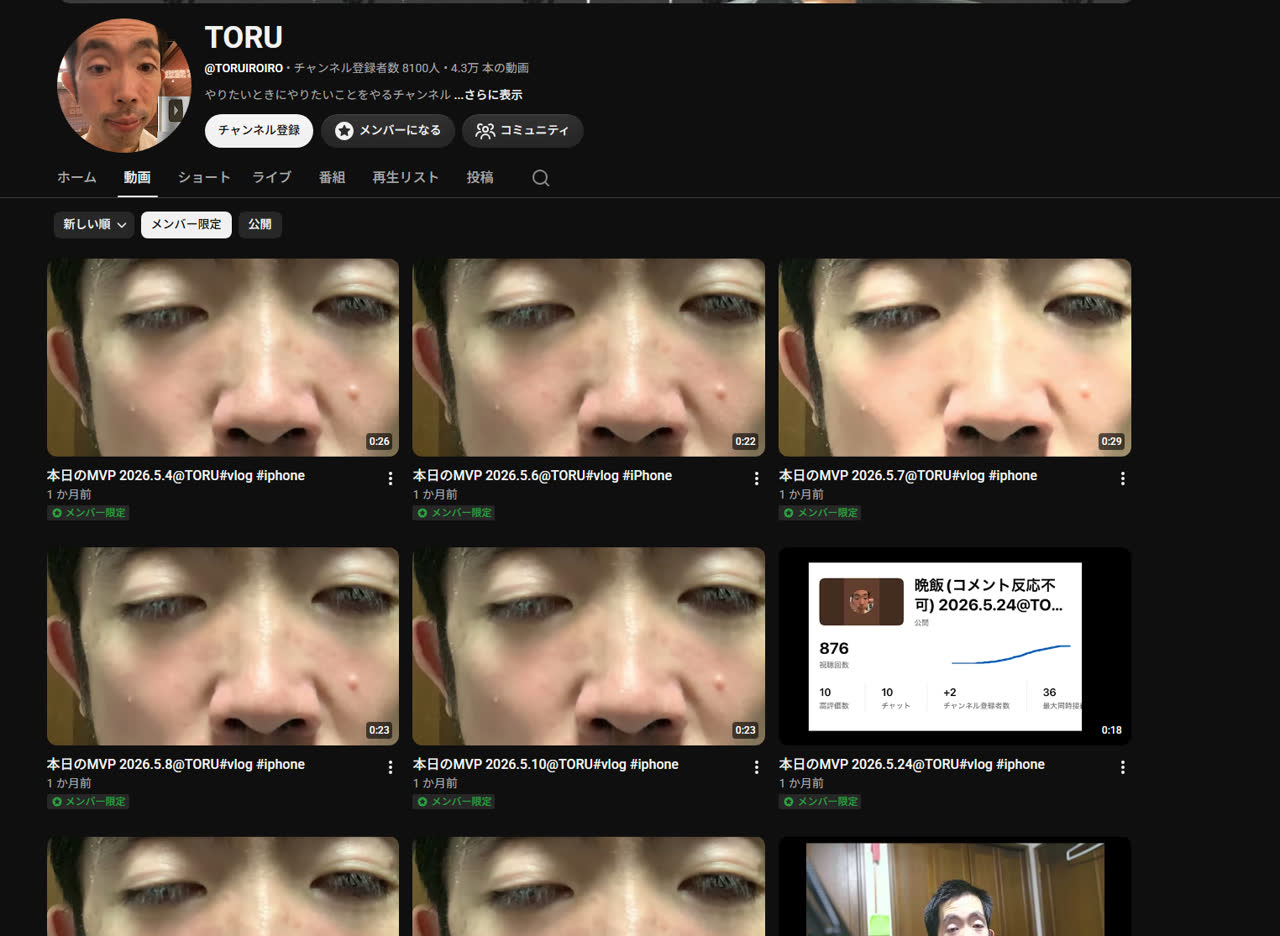The height and width of the screenshot is (936, 1280).
Task: Click the メンバーになる join button
Action: pos(388,131)
